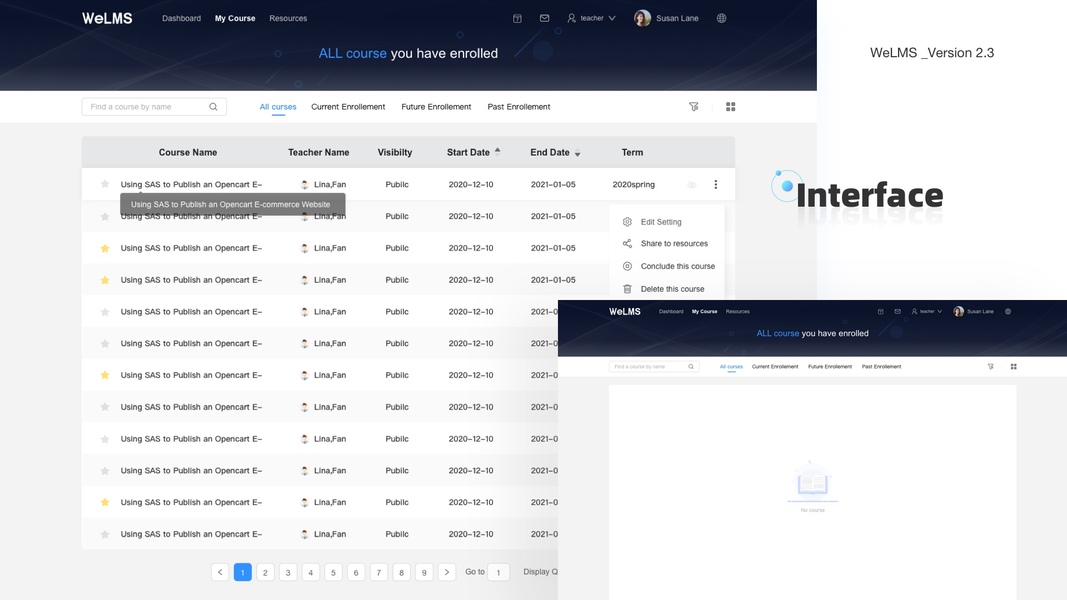Screen dimensions: 1067x600
Task: Jump to page 2 in the pagination
Action: [265, 572]
